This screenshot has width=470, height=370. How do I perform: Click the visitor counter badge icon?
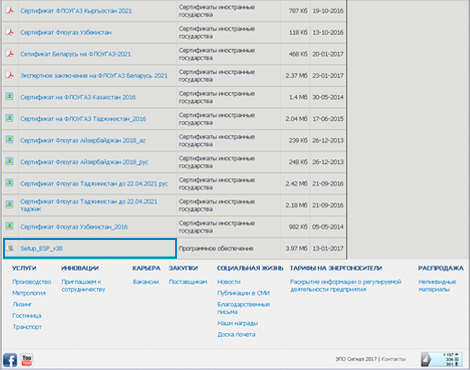pos(441,359)
